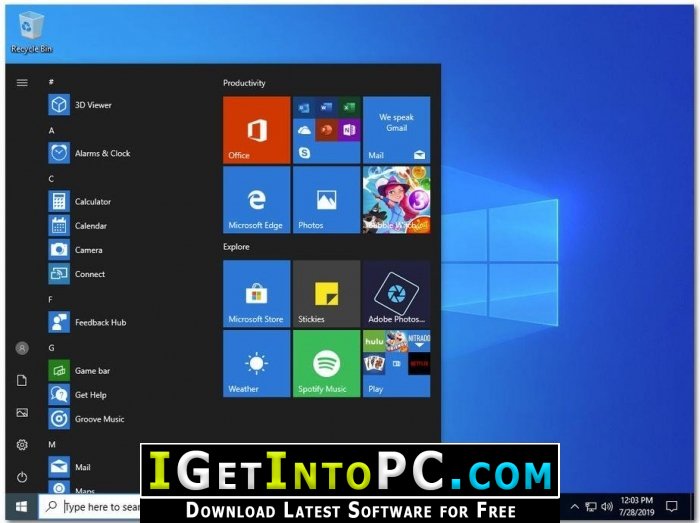Screen dimensions: 700x523
Task: Open the Photos tile
Action: pos(326,199)
